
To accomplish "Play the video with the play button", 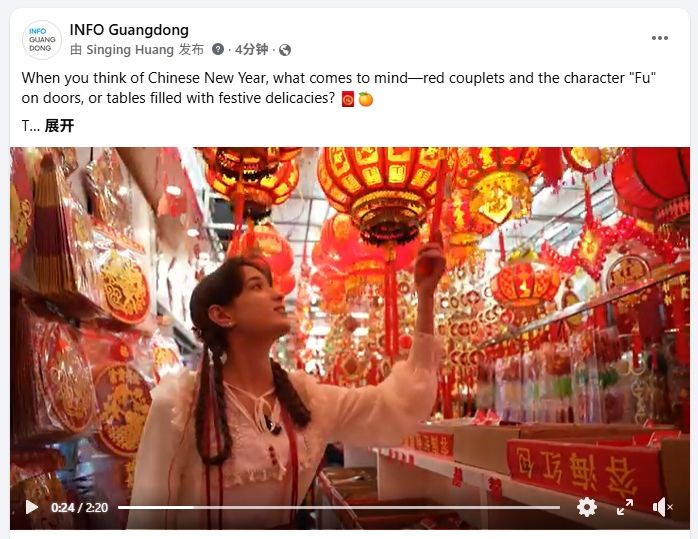I will coord(32,507).
